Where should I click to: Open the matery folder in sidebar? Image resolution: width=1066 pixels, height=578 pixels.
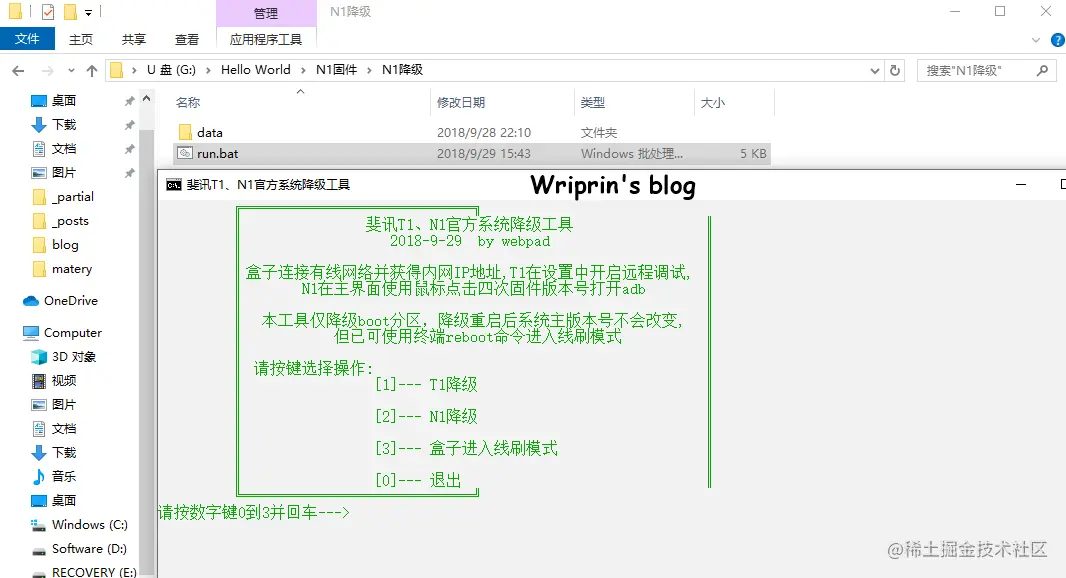click(x=71, y=269)
